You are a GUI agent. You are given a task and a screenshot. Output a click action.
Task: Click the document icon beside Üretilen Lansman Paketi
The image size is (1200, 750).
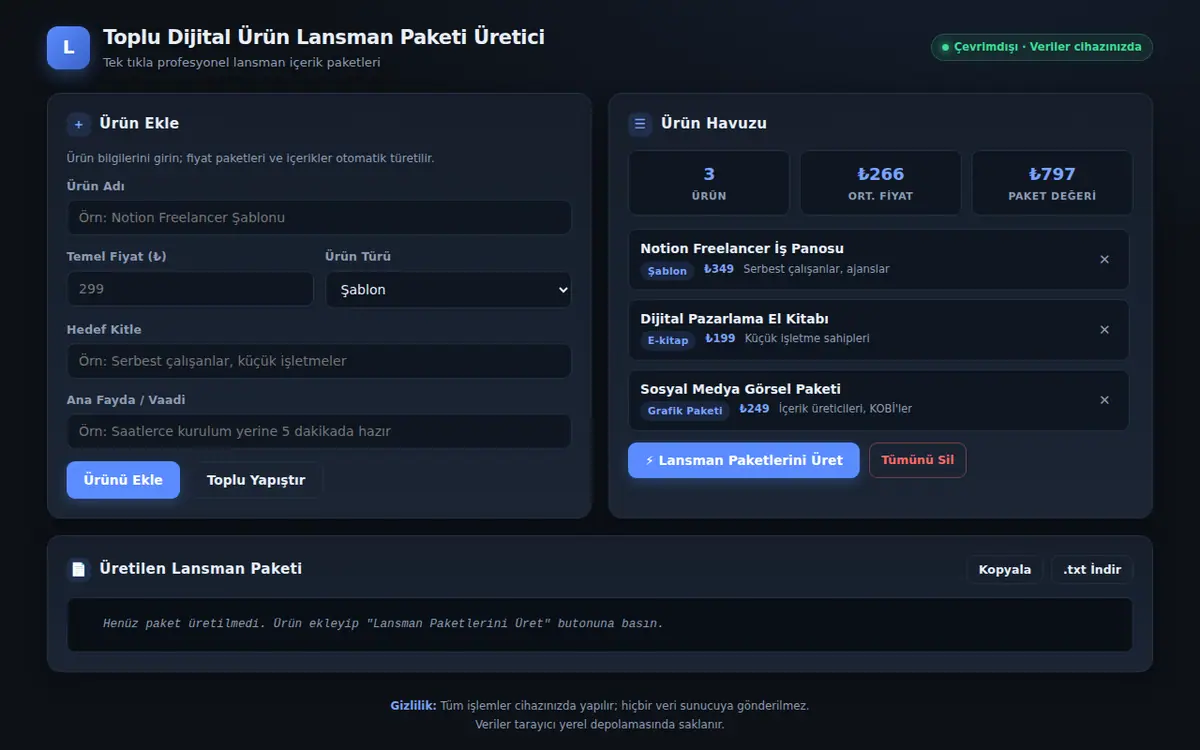[79, 569]
